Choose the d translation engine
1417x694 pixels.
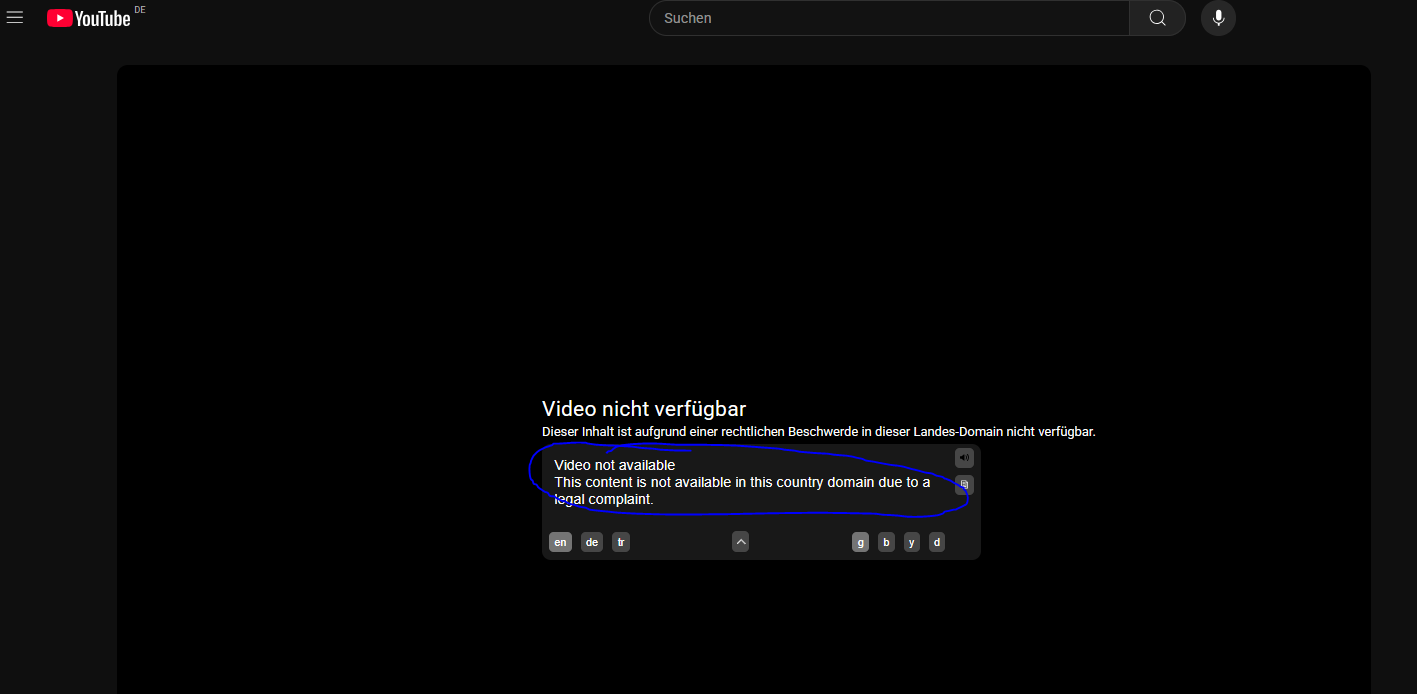coord(937,542)
